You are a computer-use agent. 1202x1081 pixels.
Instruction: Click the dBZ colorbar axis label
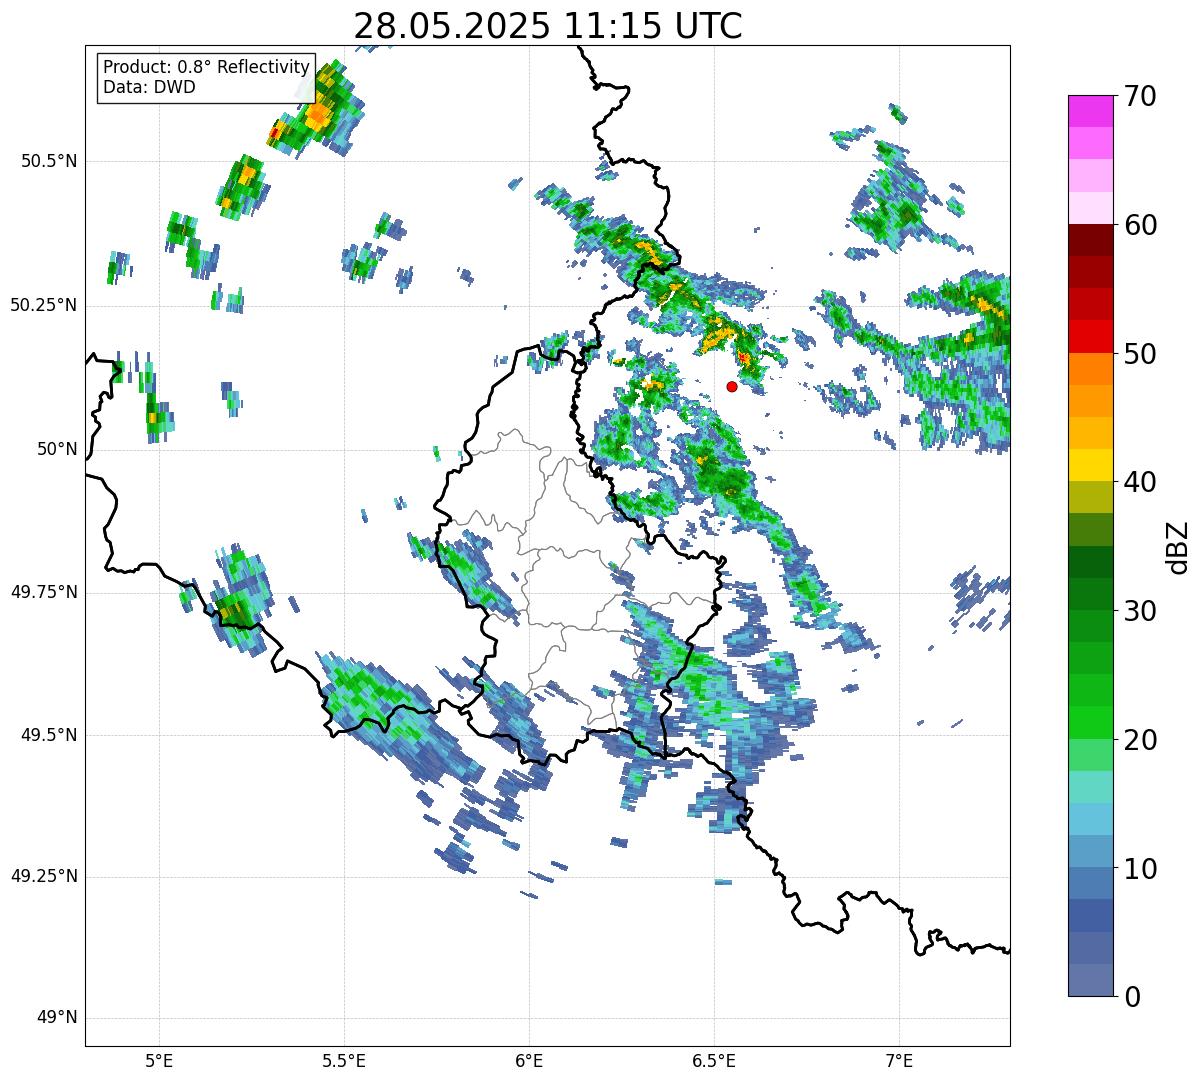(x=1178, y=547)
